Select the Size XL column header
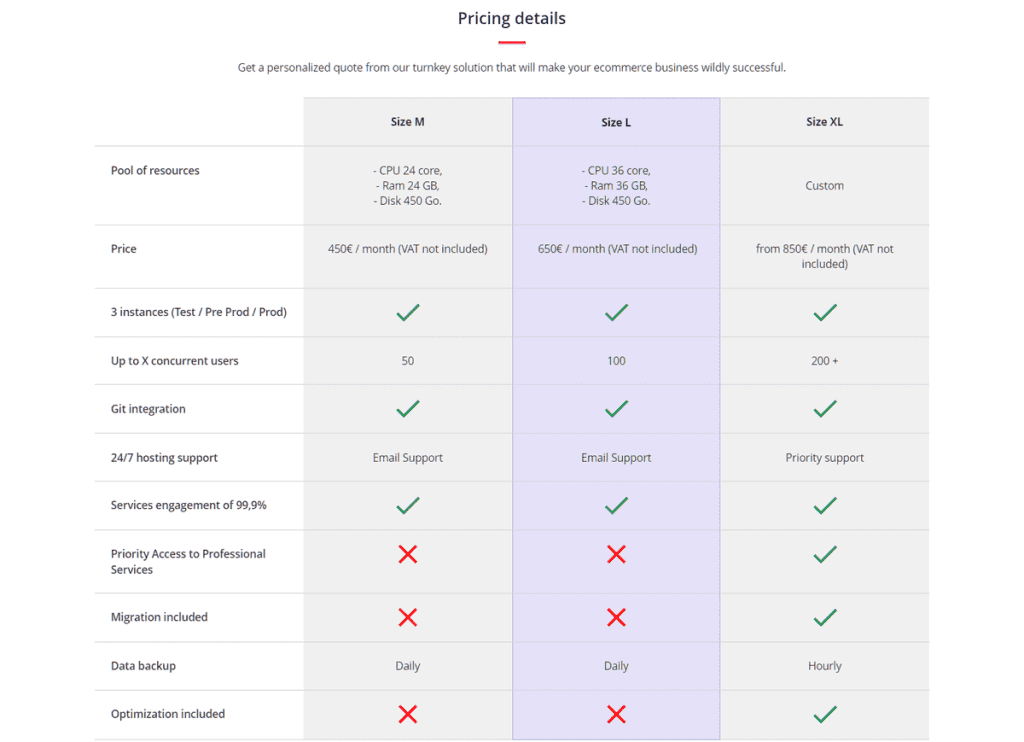Viewport: 1024px width, 742px height. 824,121
